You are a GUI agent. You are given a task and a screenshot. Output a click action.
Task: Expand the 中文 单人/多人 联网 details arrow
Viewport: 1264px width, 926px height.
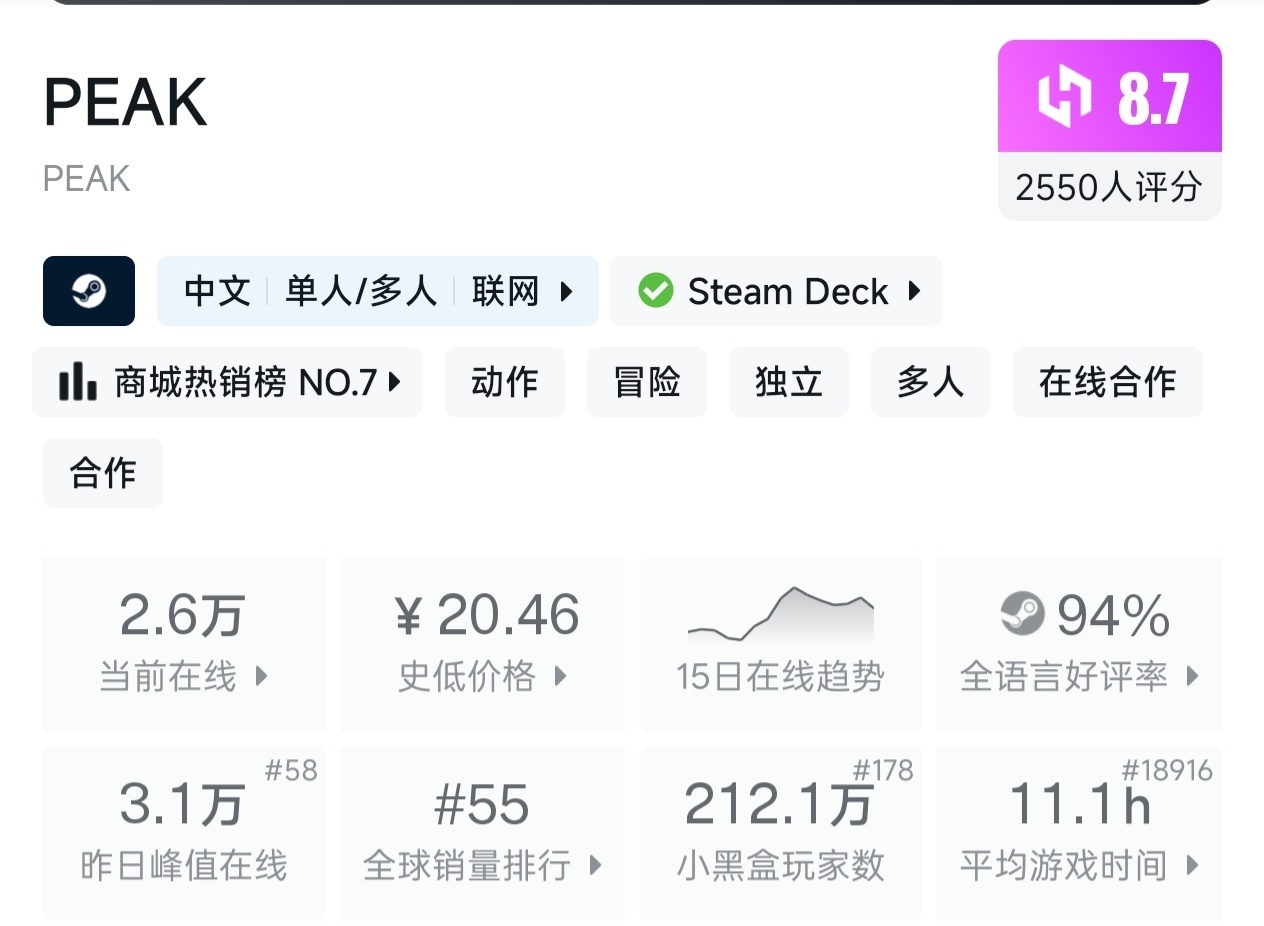(x=567, y=292)
